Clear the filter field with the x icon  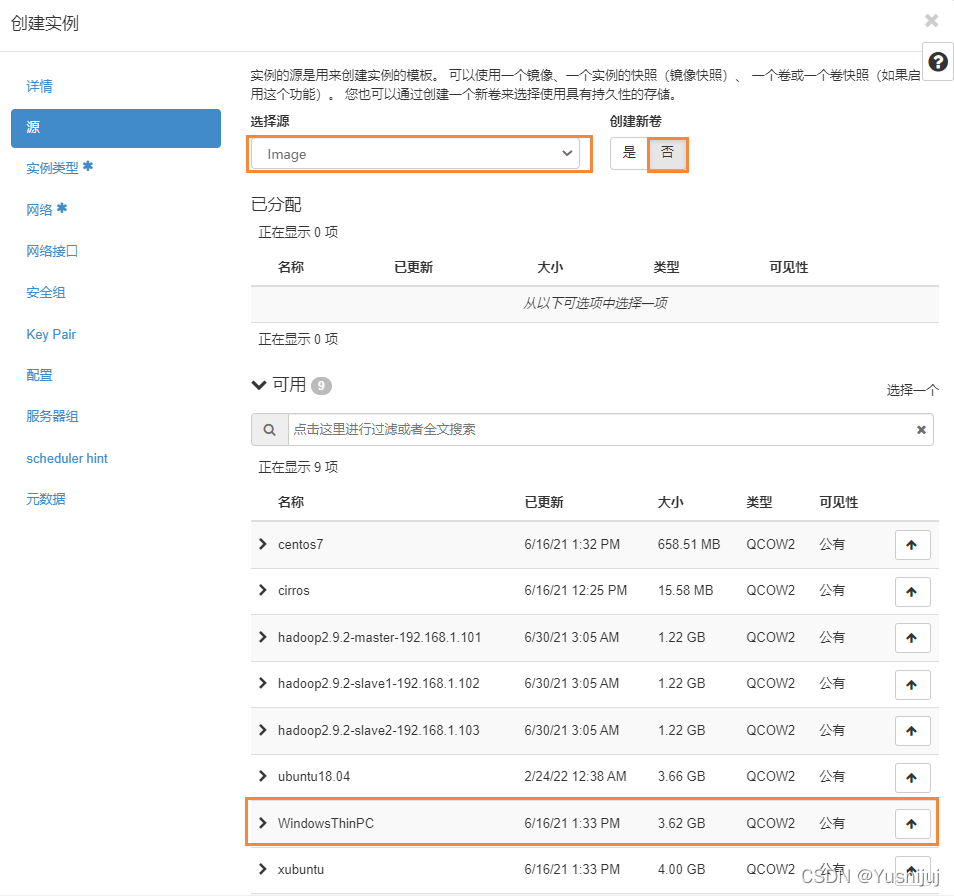coord(921,430)
